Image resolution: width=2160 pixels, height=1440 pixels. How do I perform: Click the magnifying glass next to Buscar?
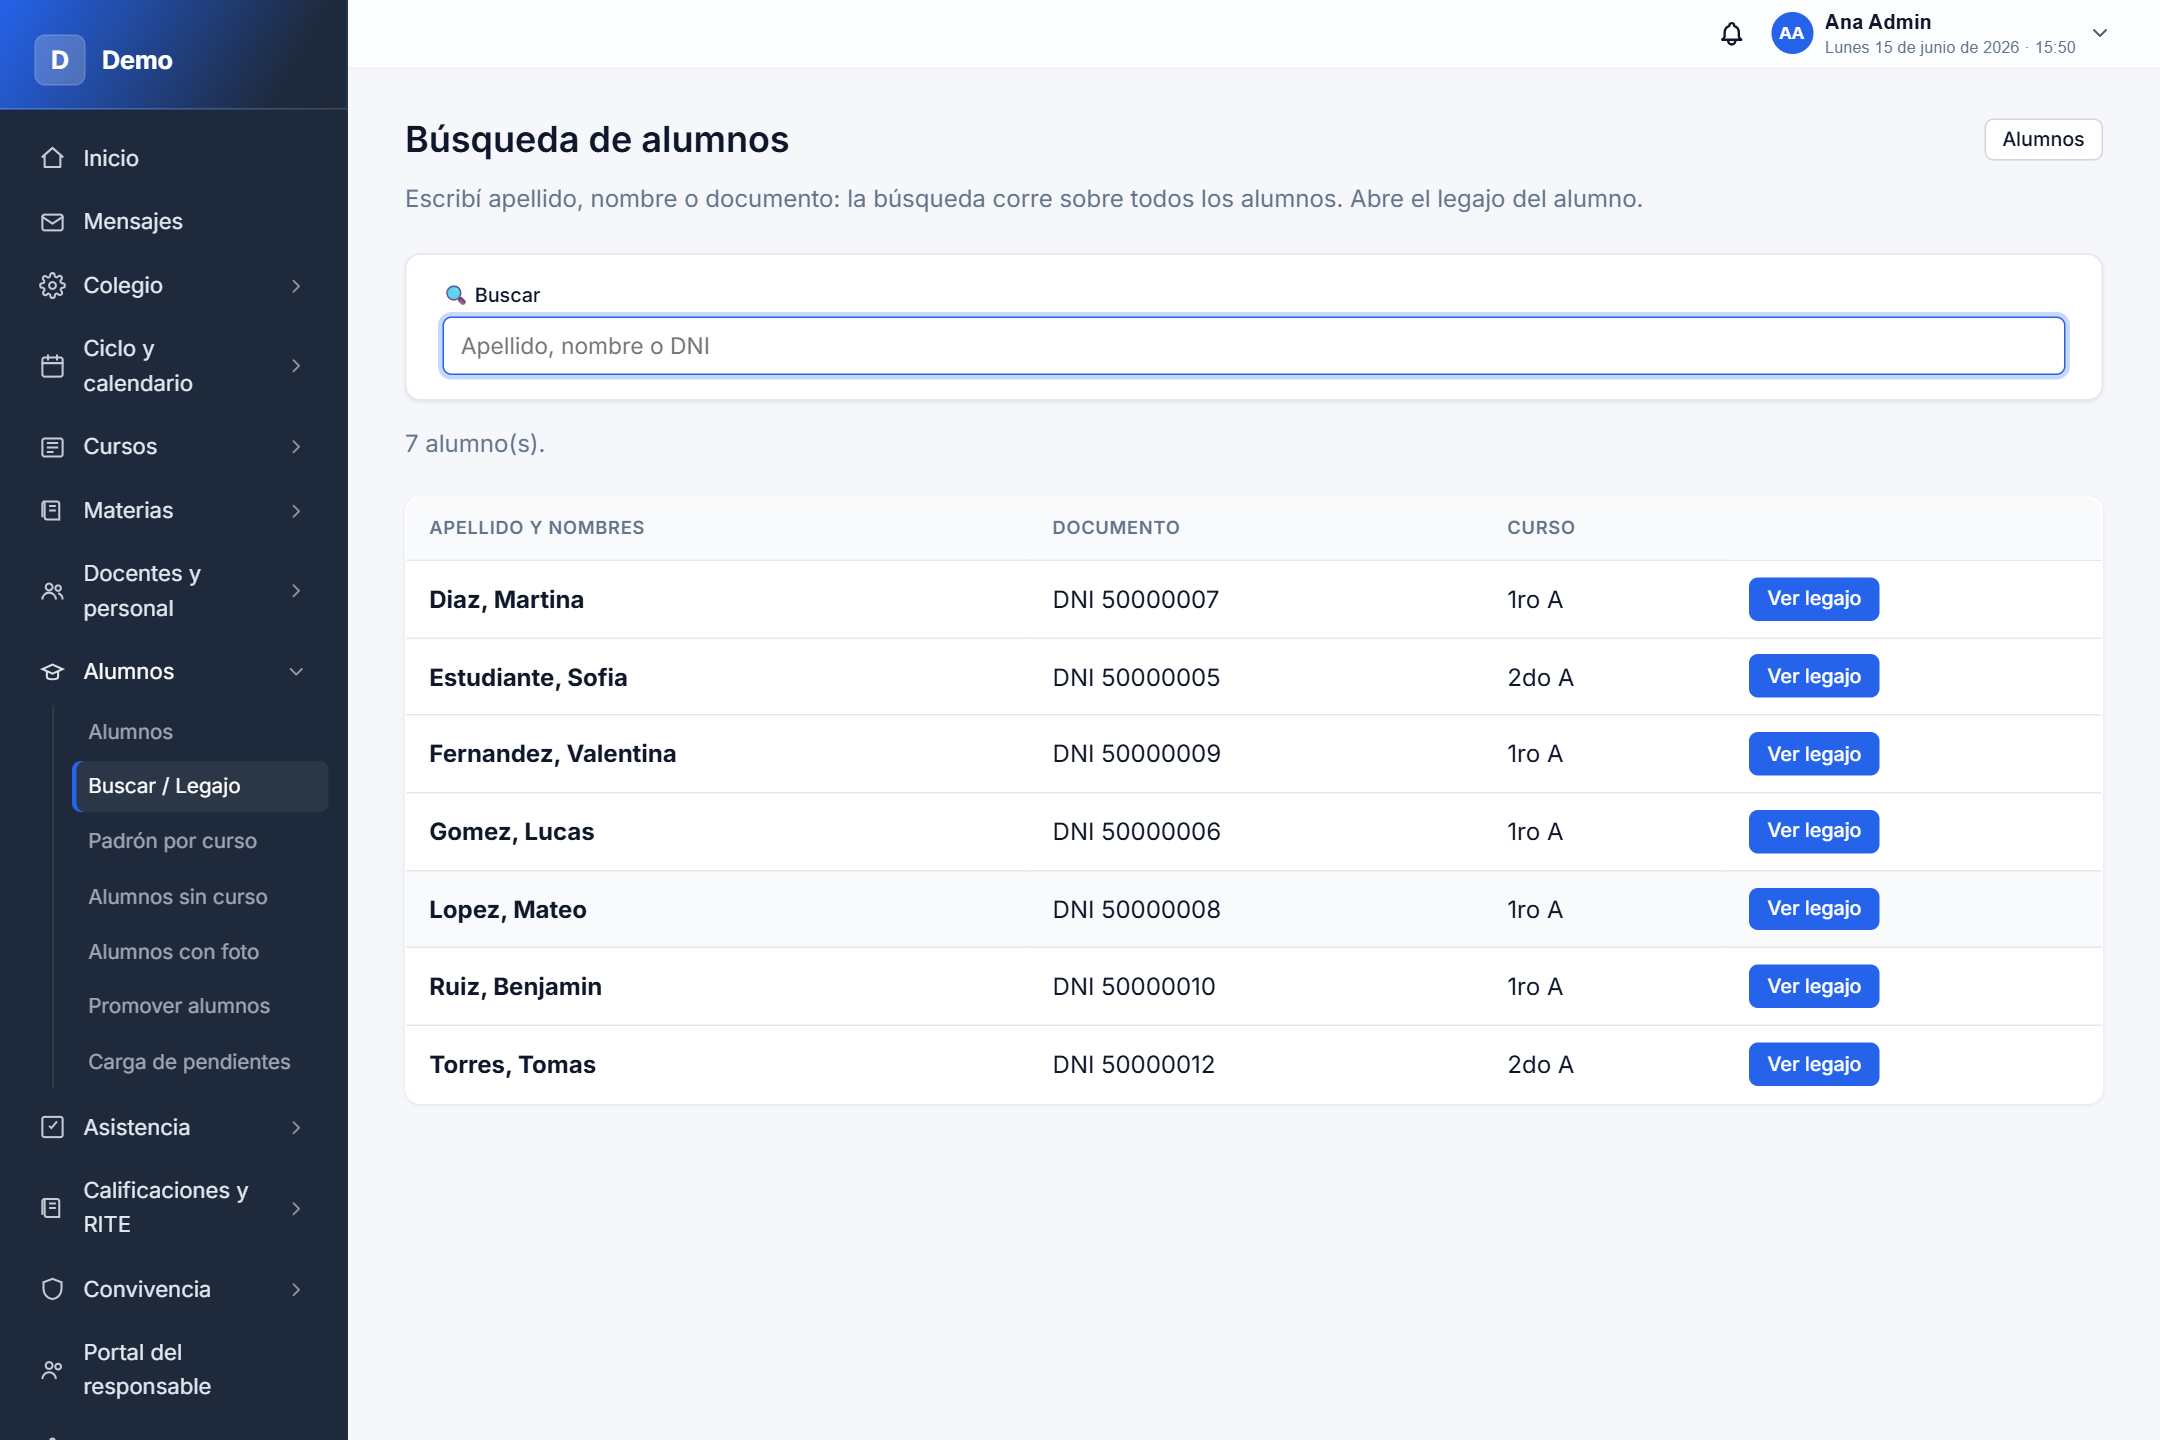(455, 295)
